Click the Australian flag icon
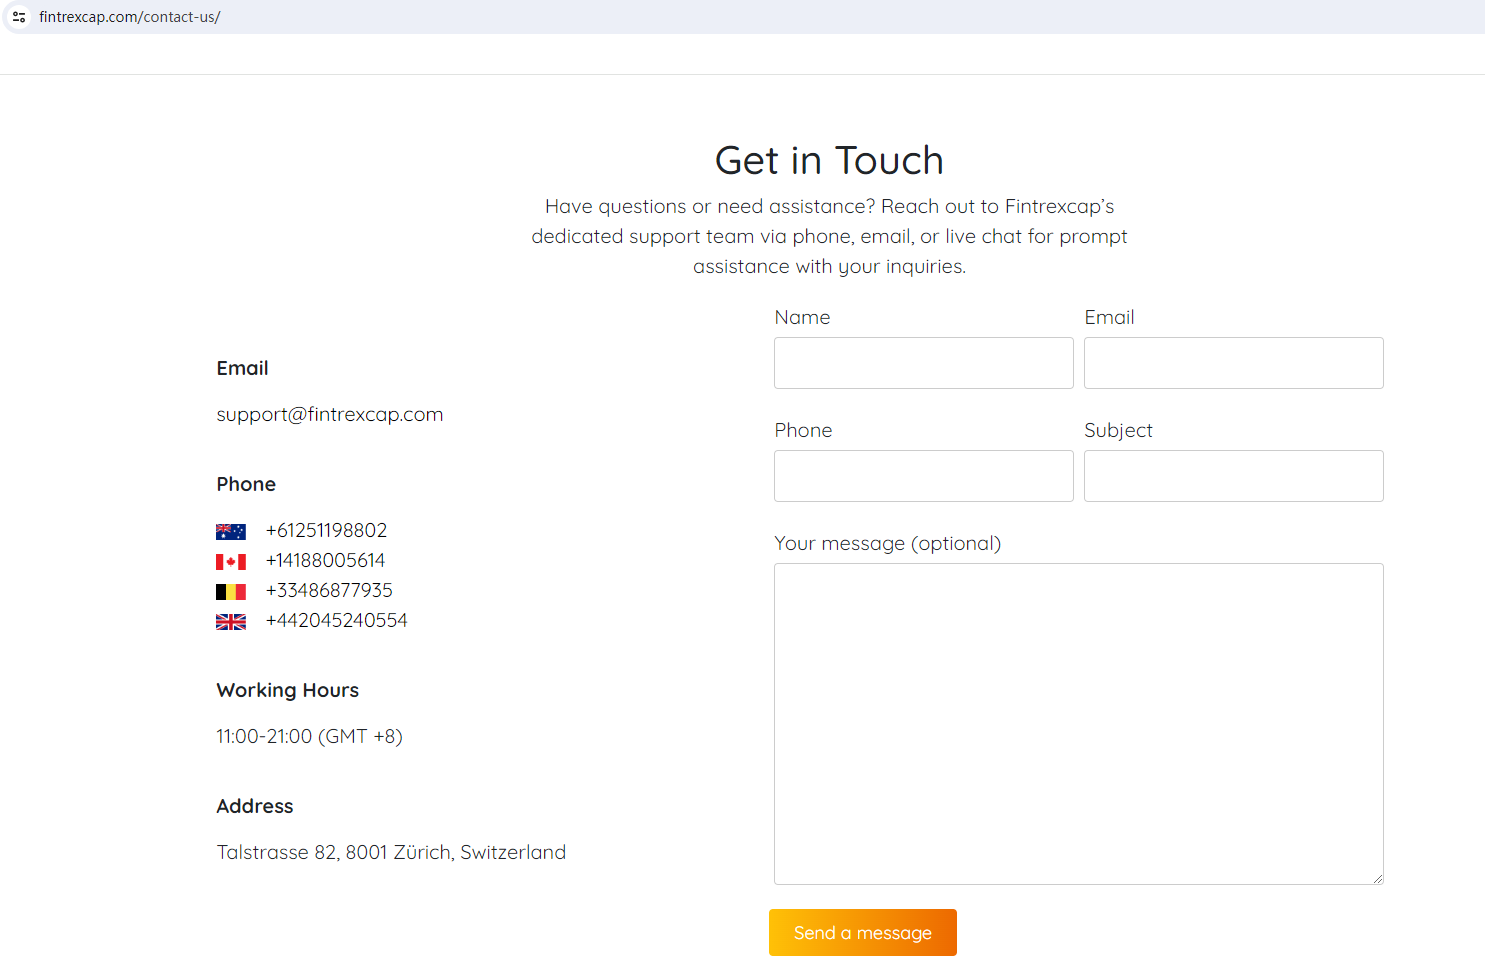 231,532
